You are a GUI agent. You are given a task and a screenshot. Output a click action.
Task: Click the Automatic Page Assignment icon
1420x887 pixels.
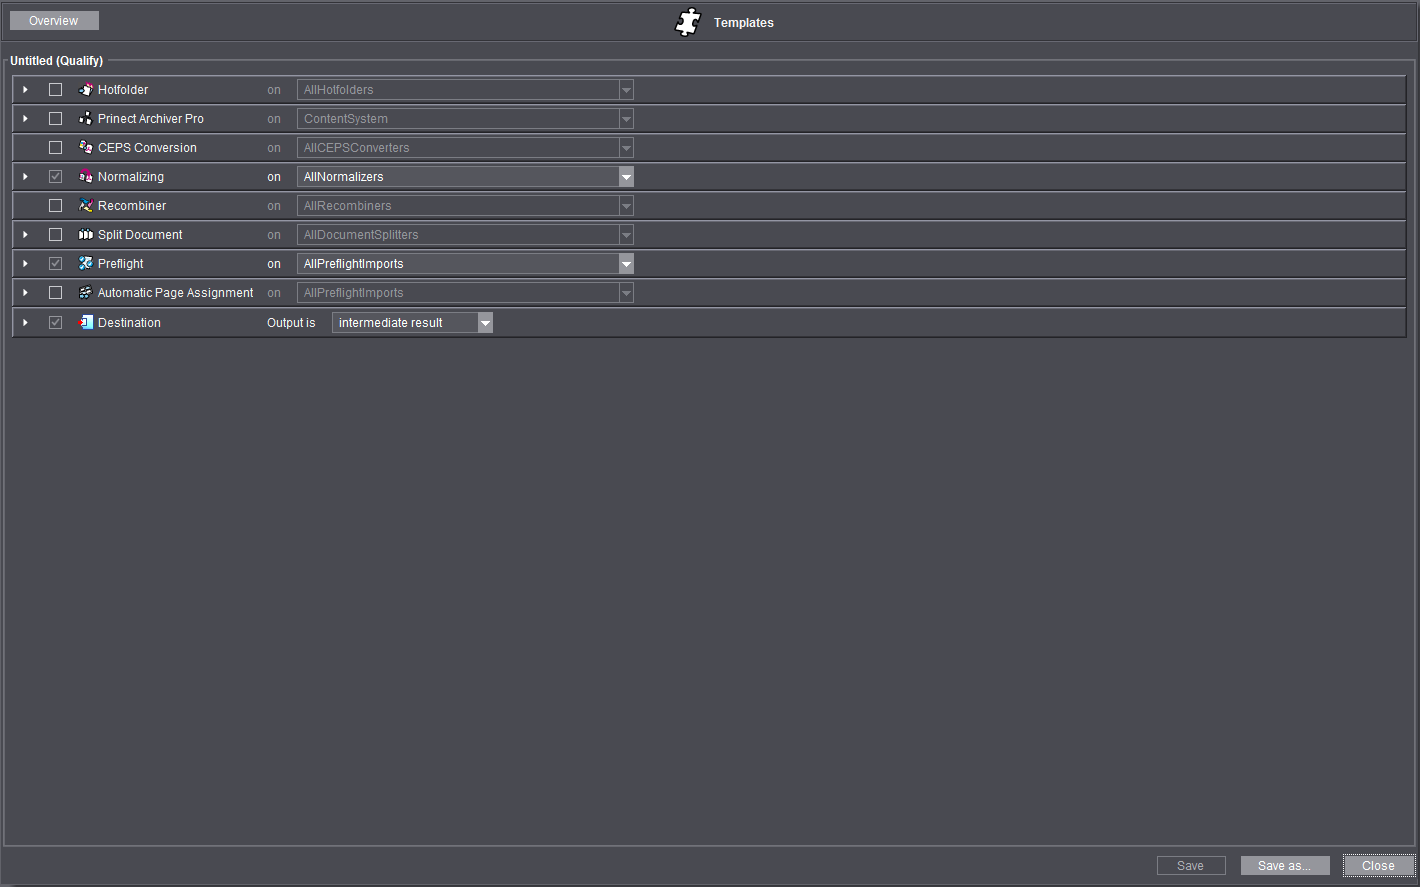86,293
